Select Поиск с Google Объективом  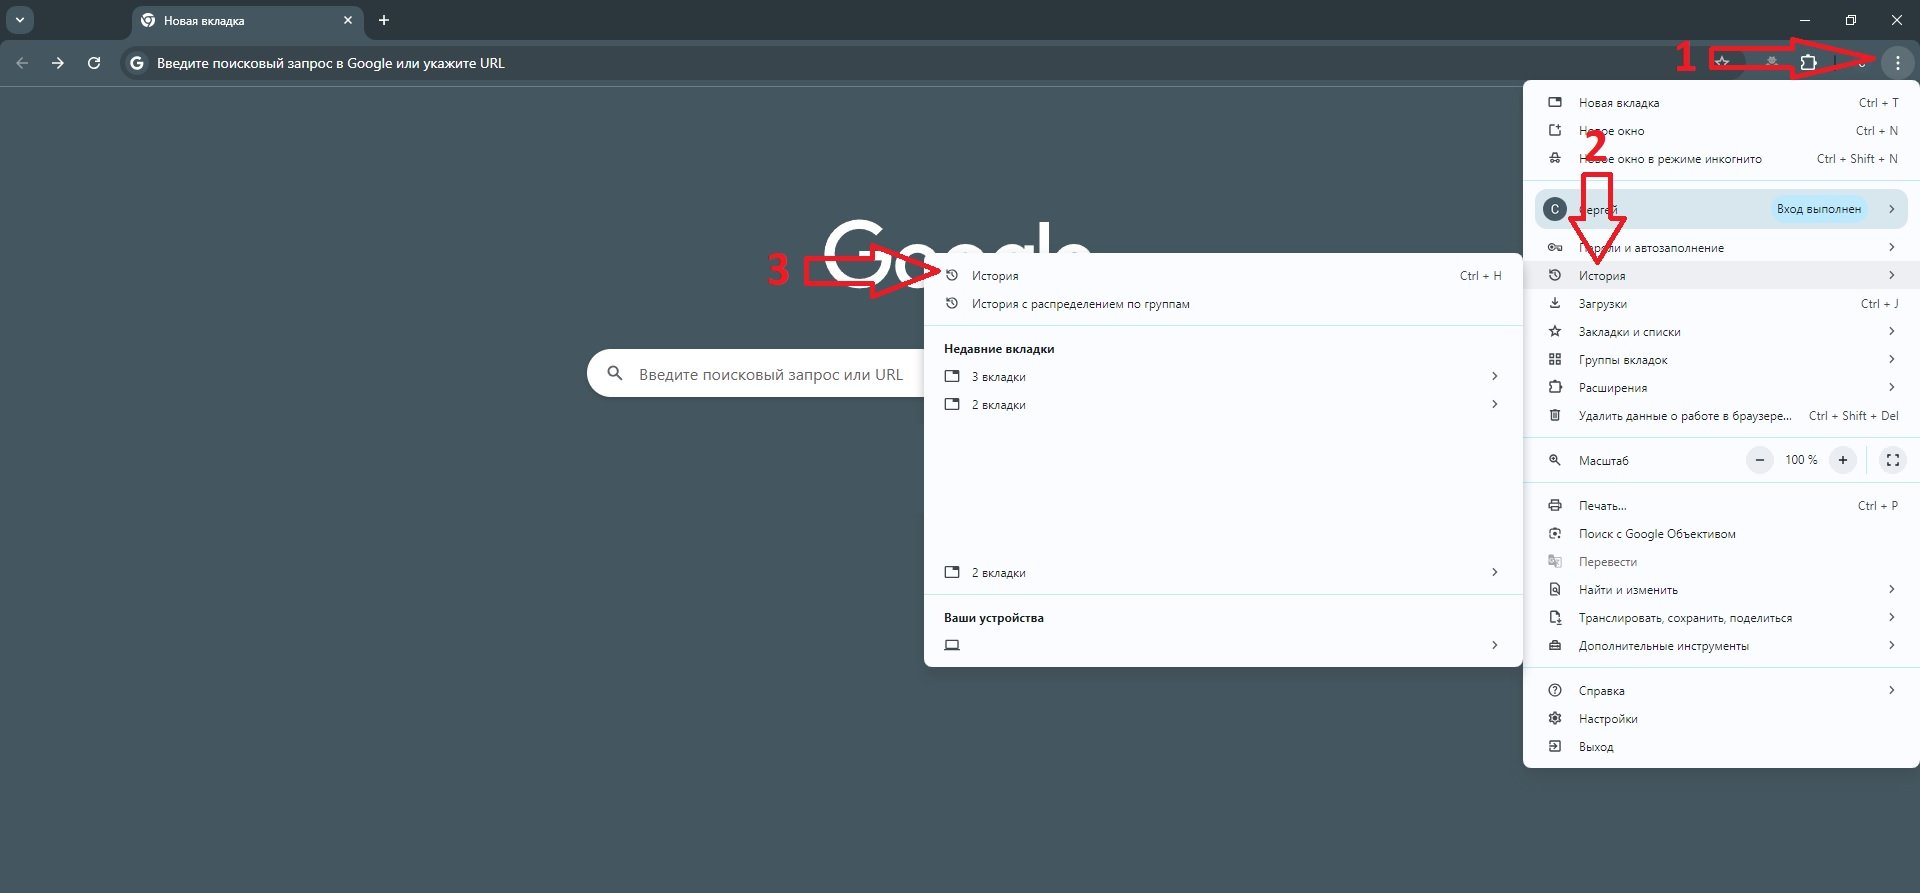pos(1721,533)
